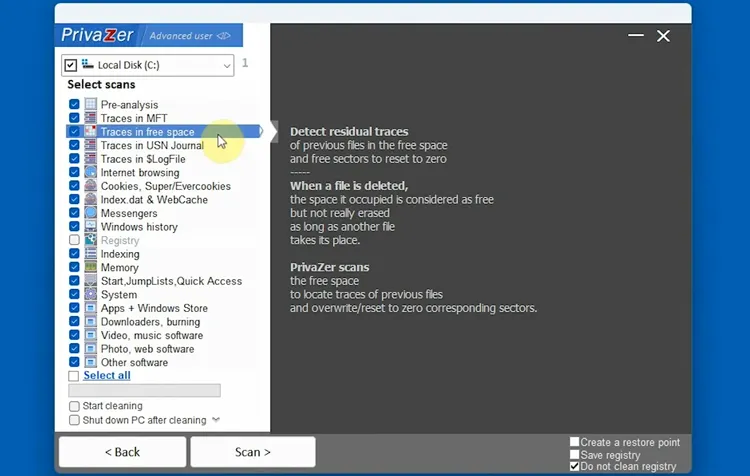
Task: Close the PrivaZer window
Action: [x=663, y=36]
